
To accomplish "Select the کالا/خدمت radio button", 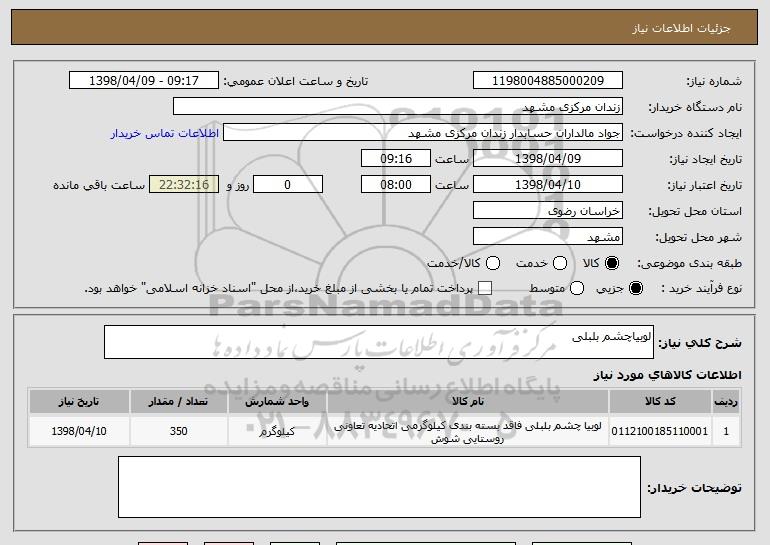I will click(493, 263).
